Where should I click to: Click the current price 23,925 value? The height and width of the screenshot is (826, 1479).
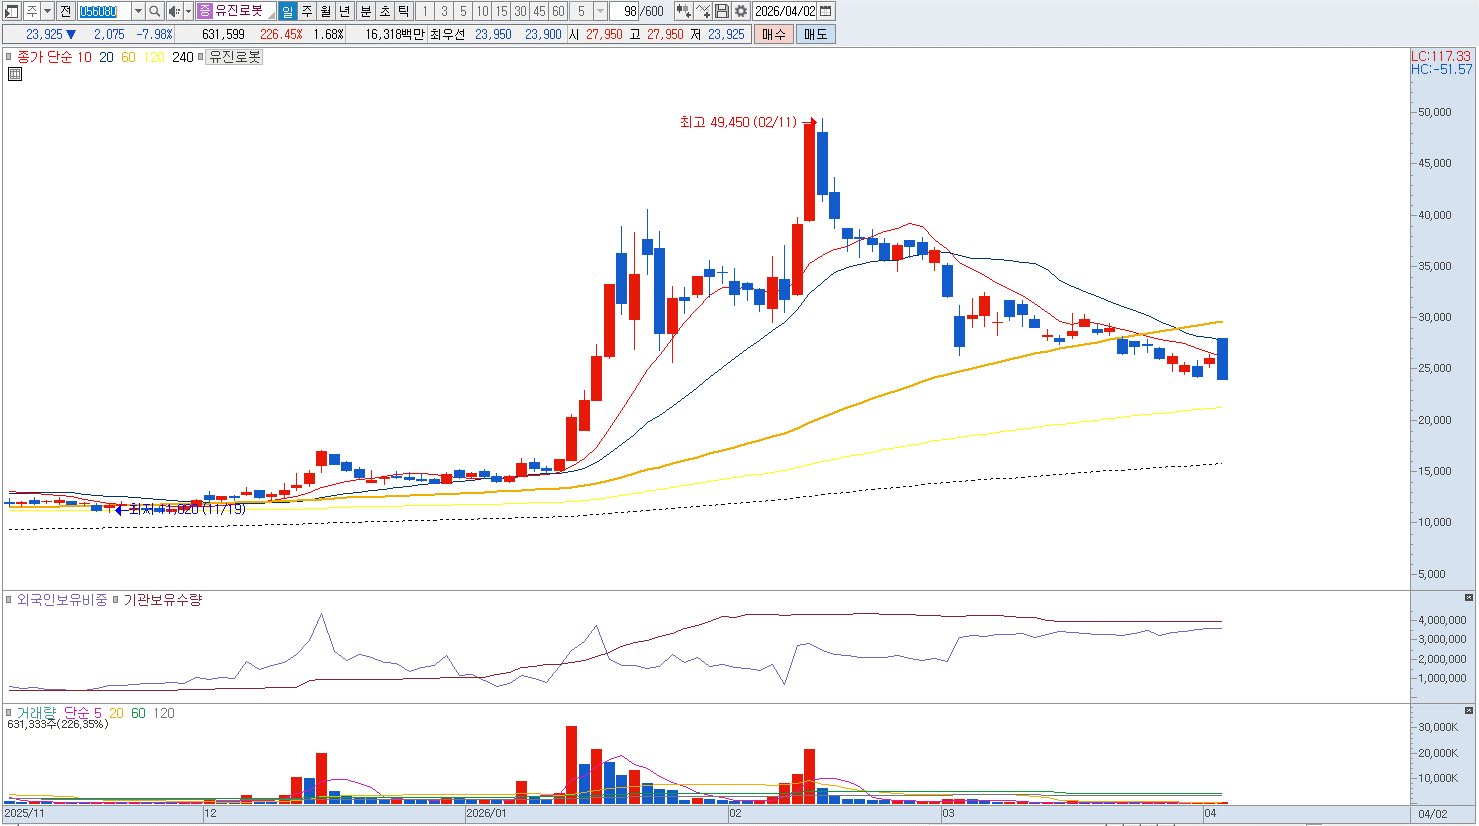(x=44, y=34)
